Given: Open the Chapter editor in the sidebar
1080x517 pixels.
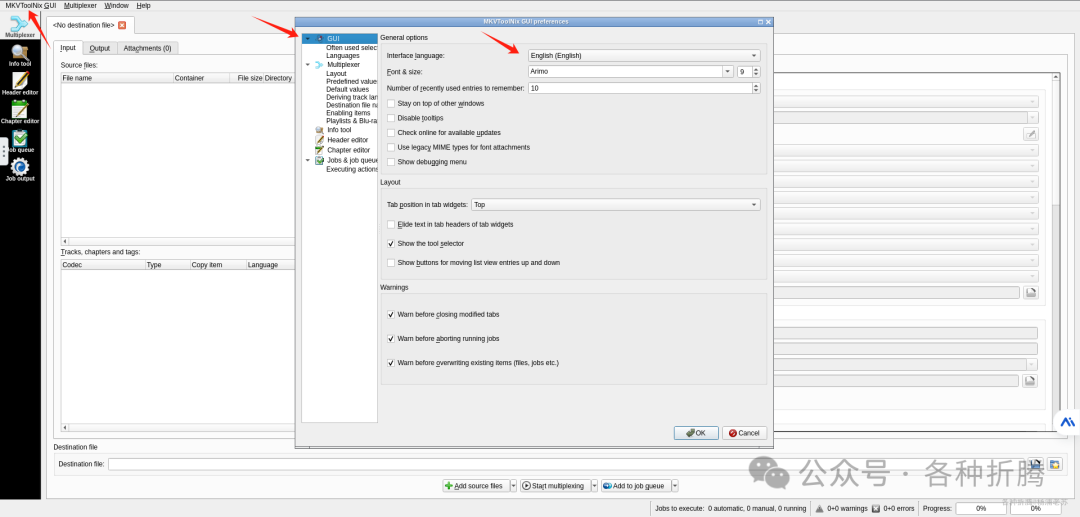Looking at the screenshot, I should coord(20,113).
